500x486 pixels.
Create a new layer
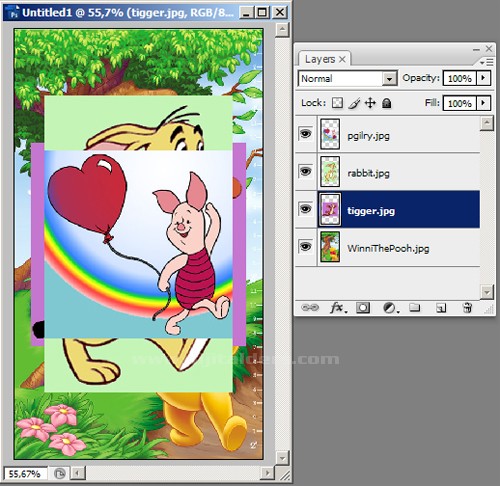(x=441, y=308)
